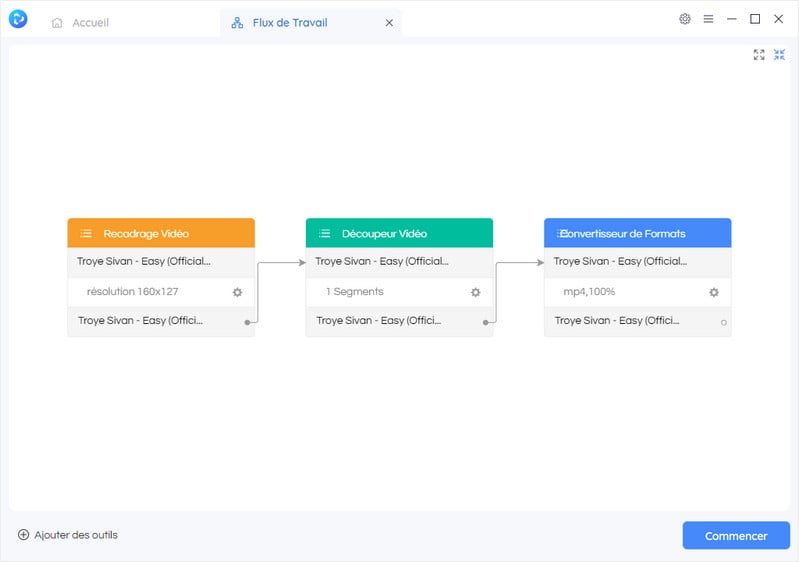Viewport: 799px width, 562px height.
Task: Click 1 Segments text
Action: 355,291
